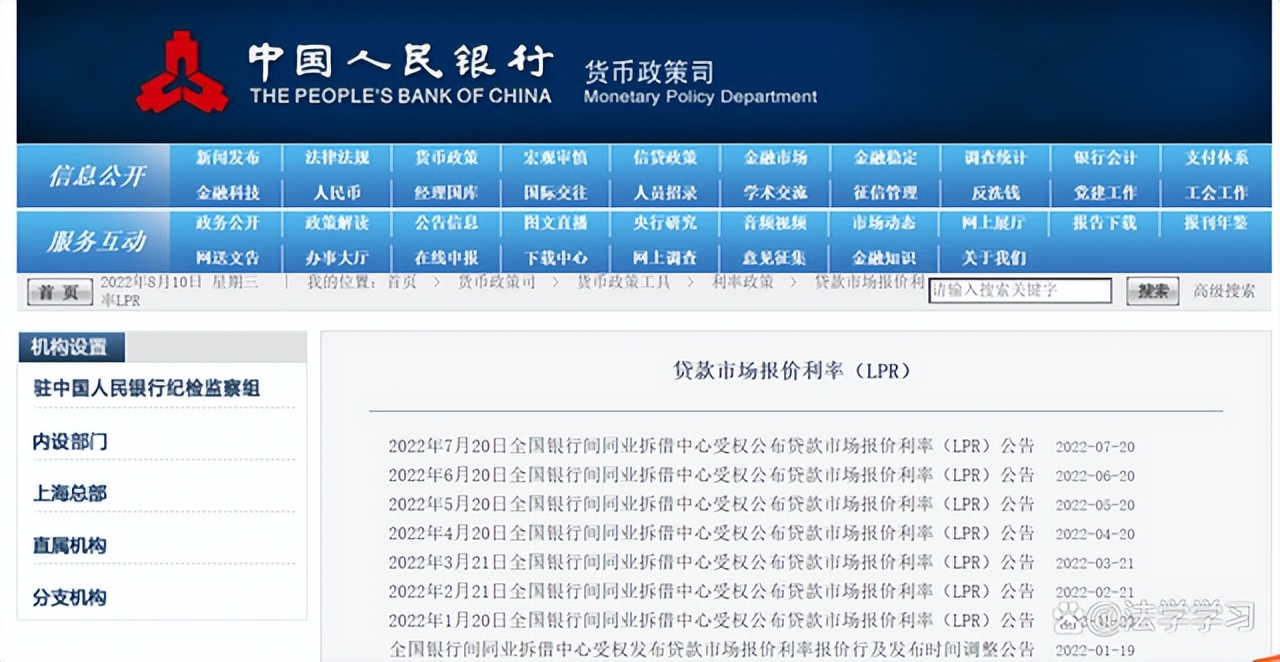Open 内设部门 in the sidebar

pyautogui.click(x=70, y=440)
